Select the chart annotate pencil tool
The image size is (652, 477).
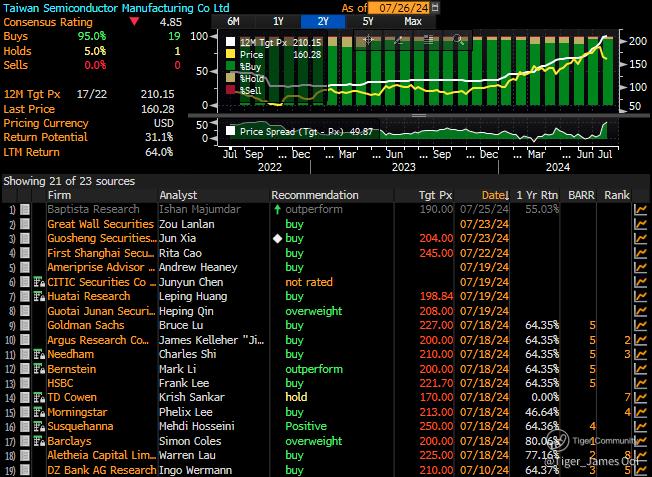398,41
